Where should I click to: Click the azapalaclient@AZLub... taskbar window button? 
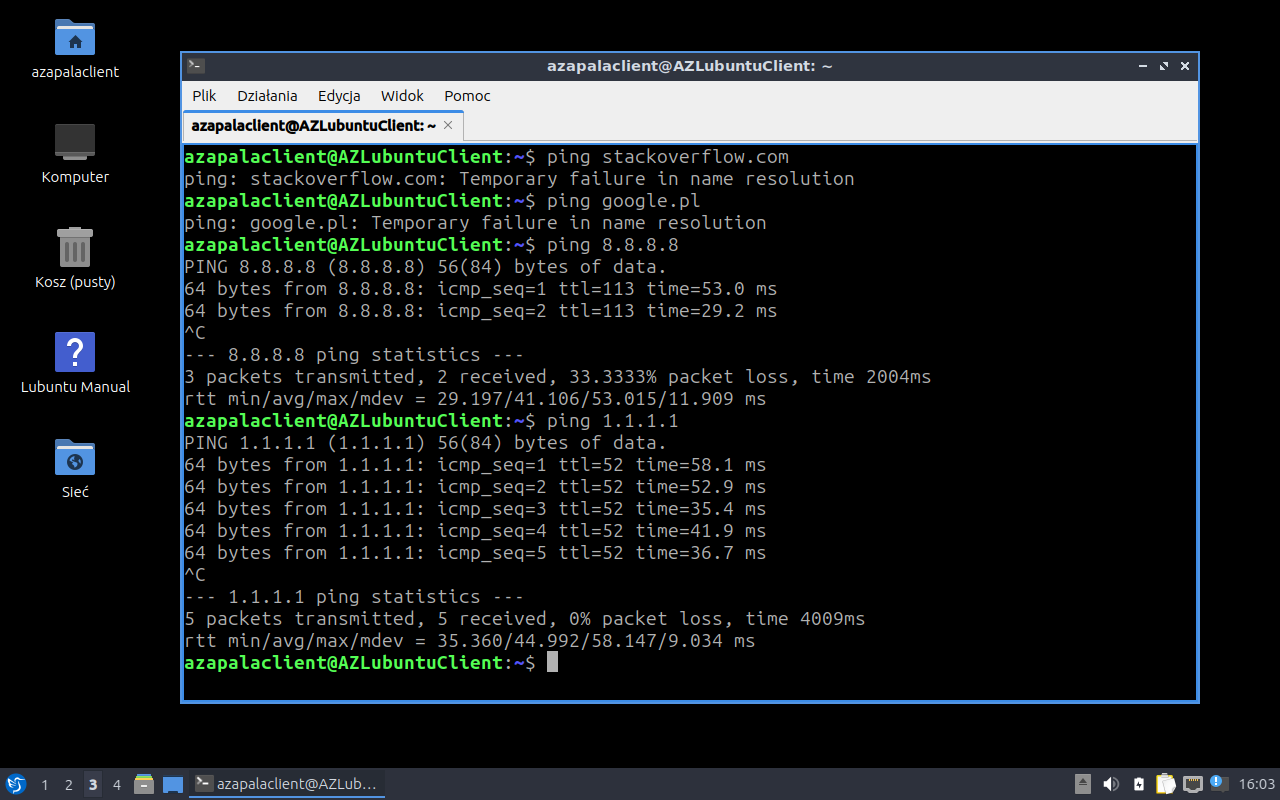pyautogui.click(x=287, y=784)
